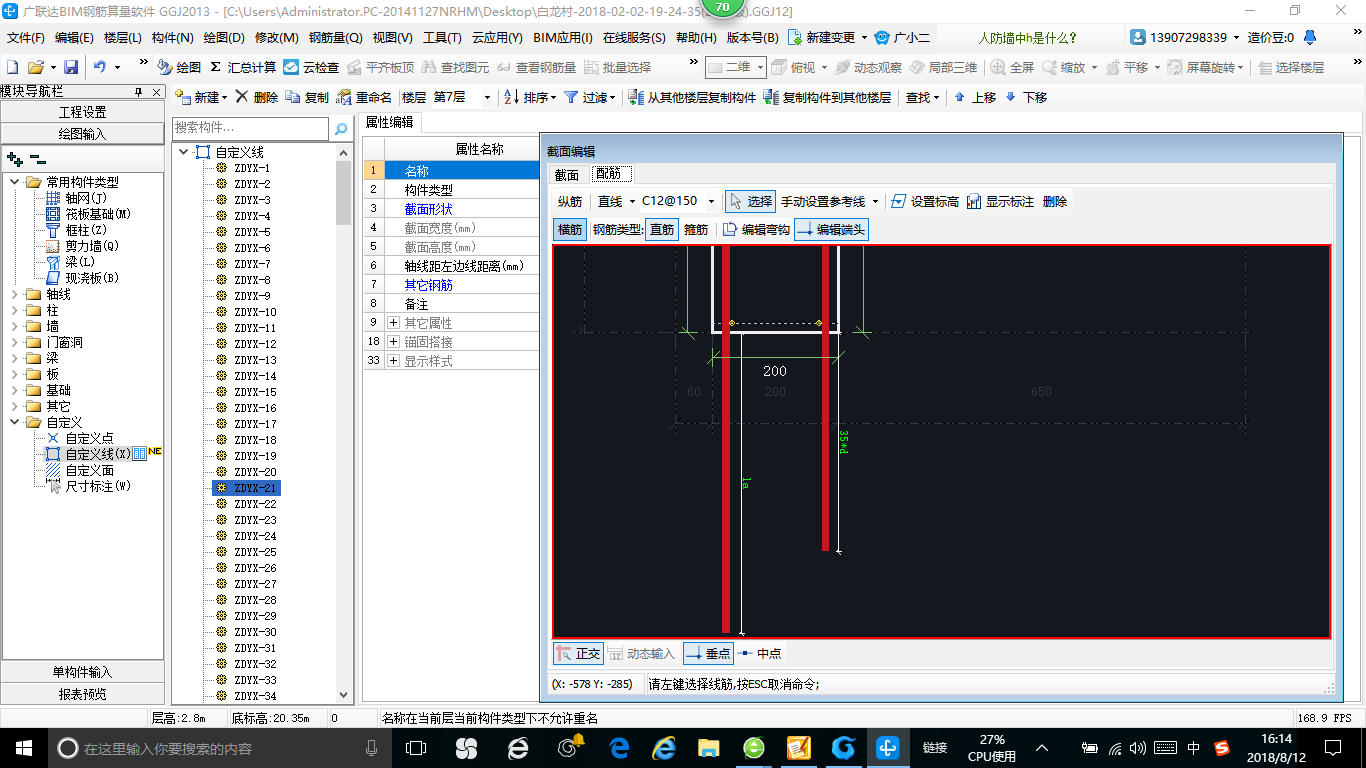Click 工程设置 panel button

pyautogui.click(x=82, y=112)
